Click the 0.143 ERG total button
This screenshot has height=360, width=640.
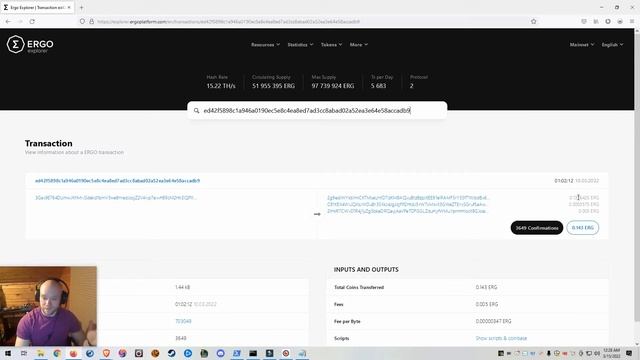[x=582, y=228]
